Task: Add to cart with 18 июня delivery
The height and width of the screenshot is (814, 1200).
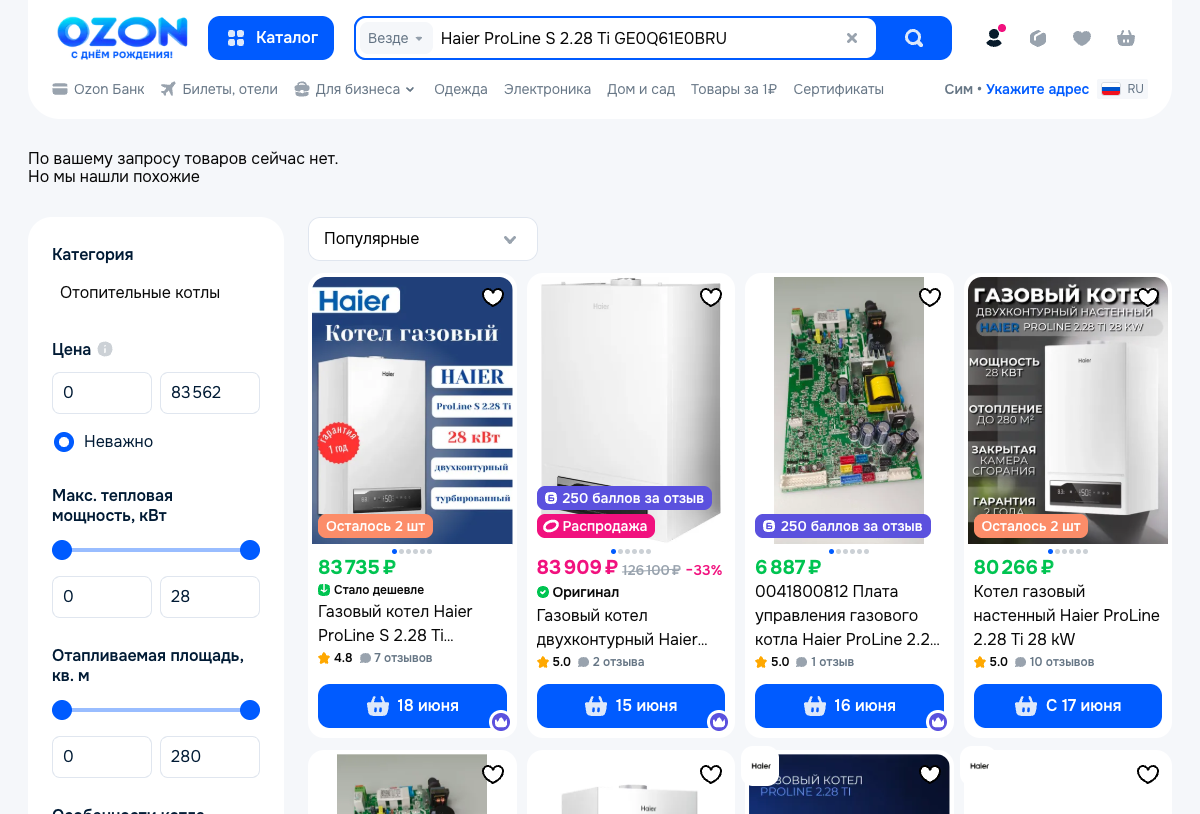Action: [x=412, y=706]
